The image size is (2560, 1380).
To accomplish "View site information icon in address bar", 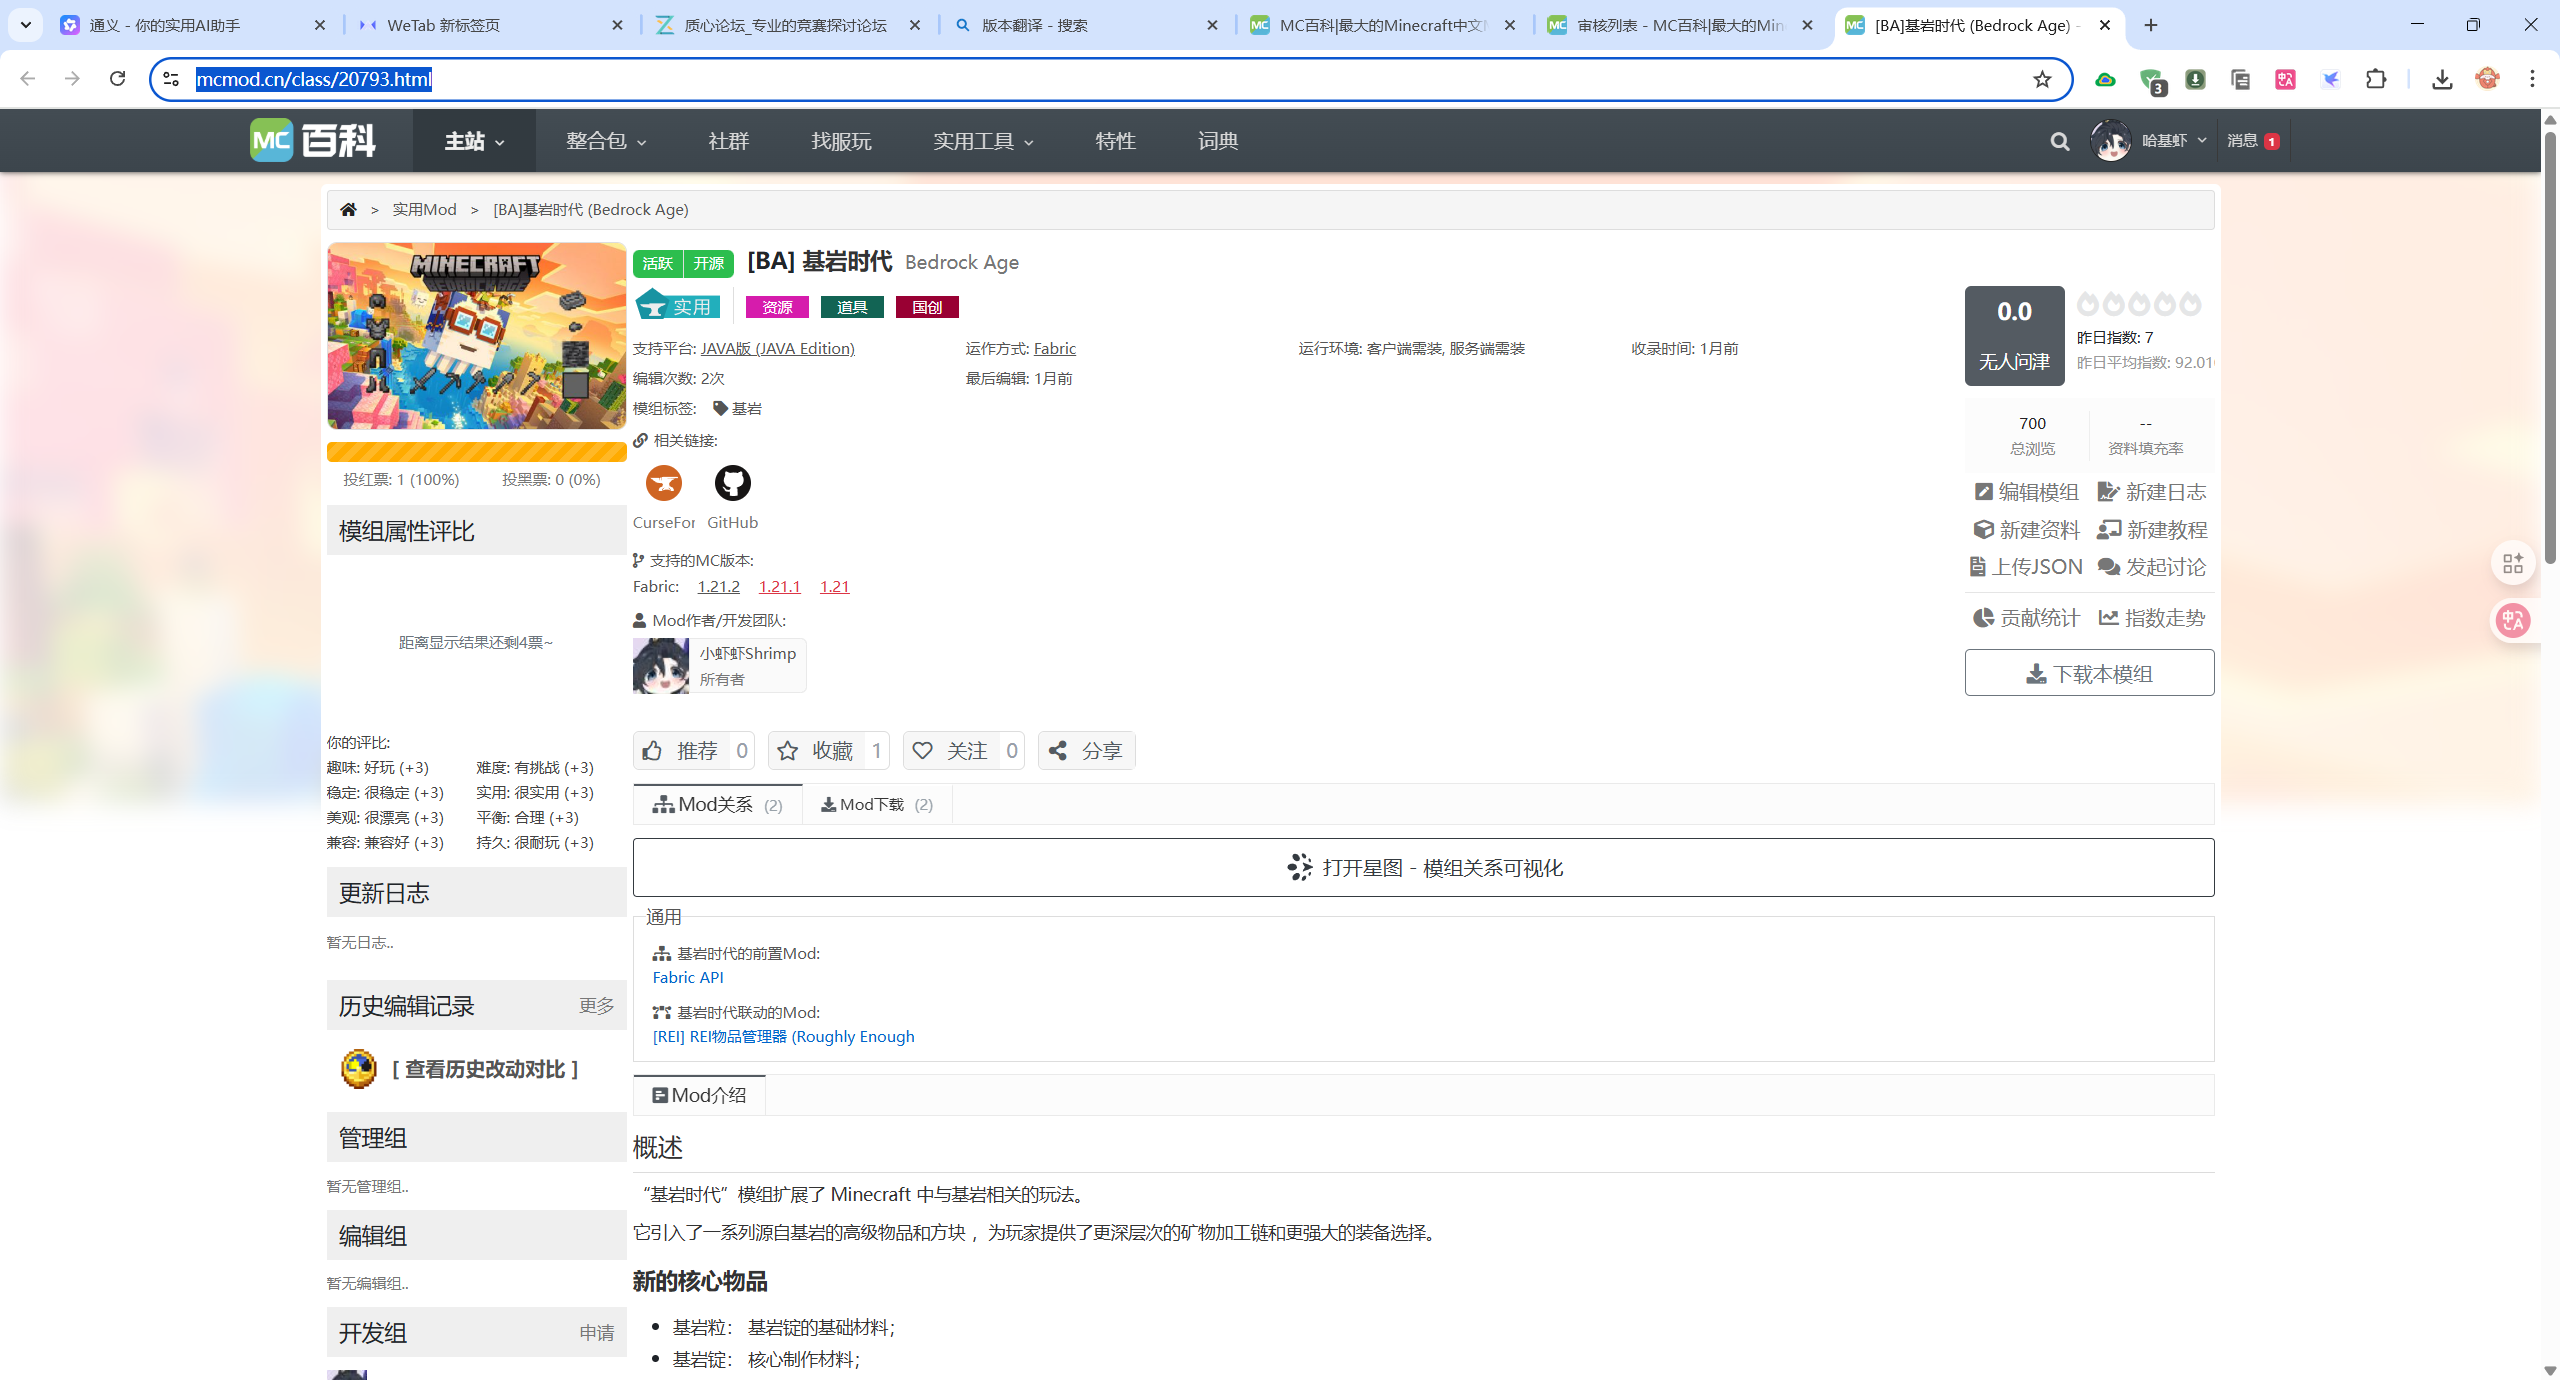I will (x=171, y=79).
